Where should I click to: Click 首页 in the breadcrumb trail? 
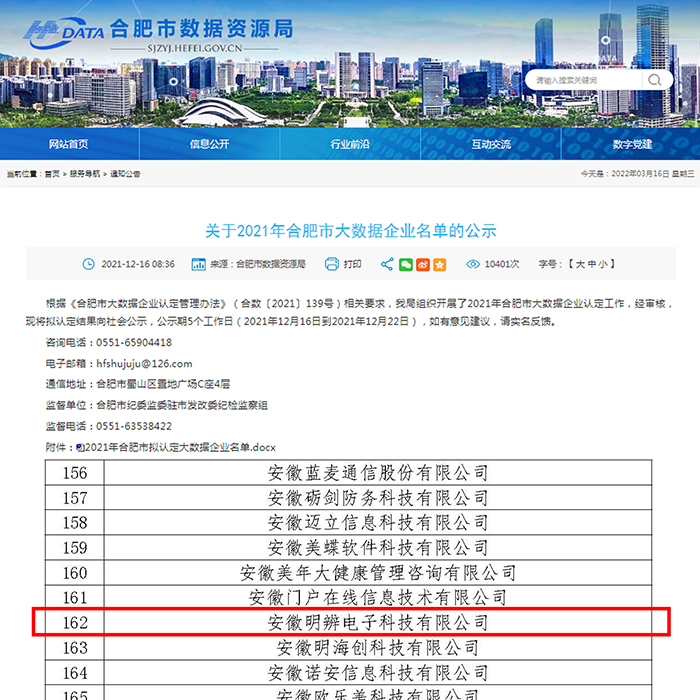pos(52,174)
